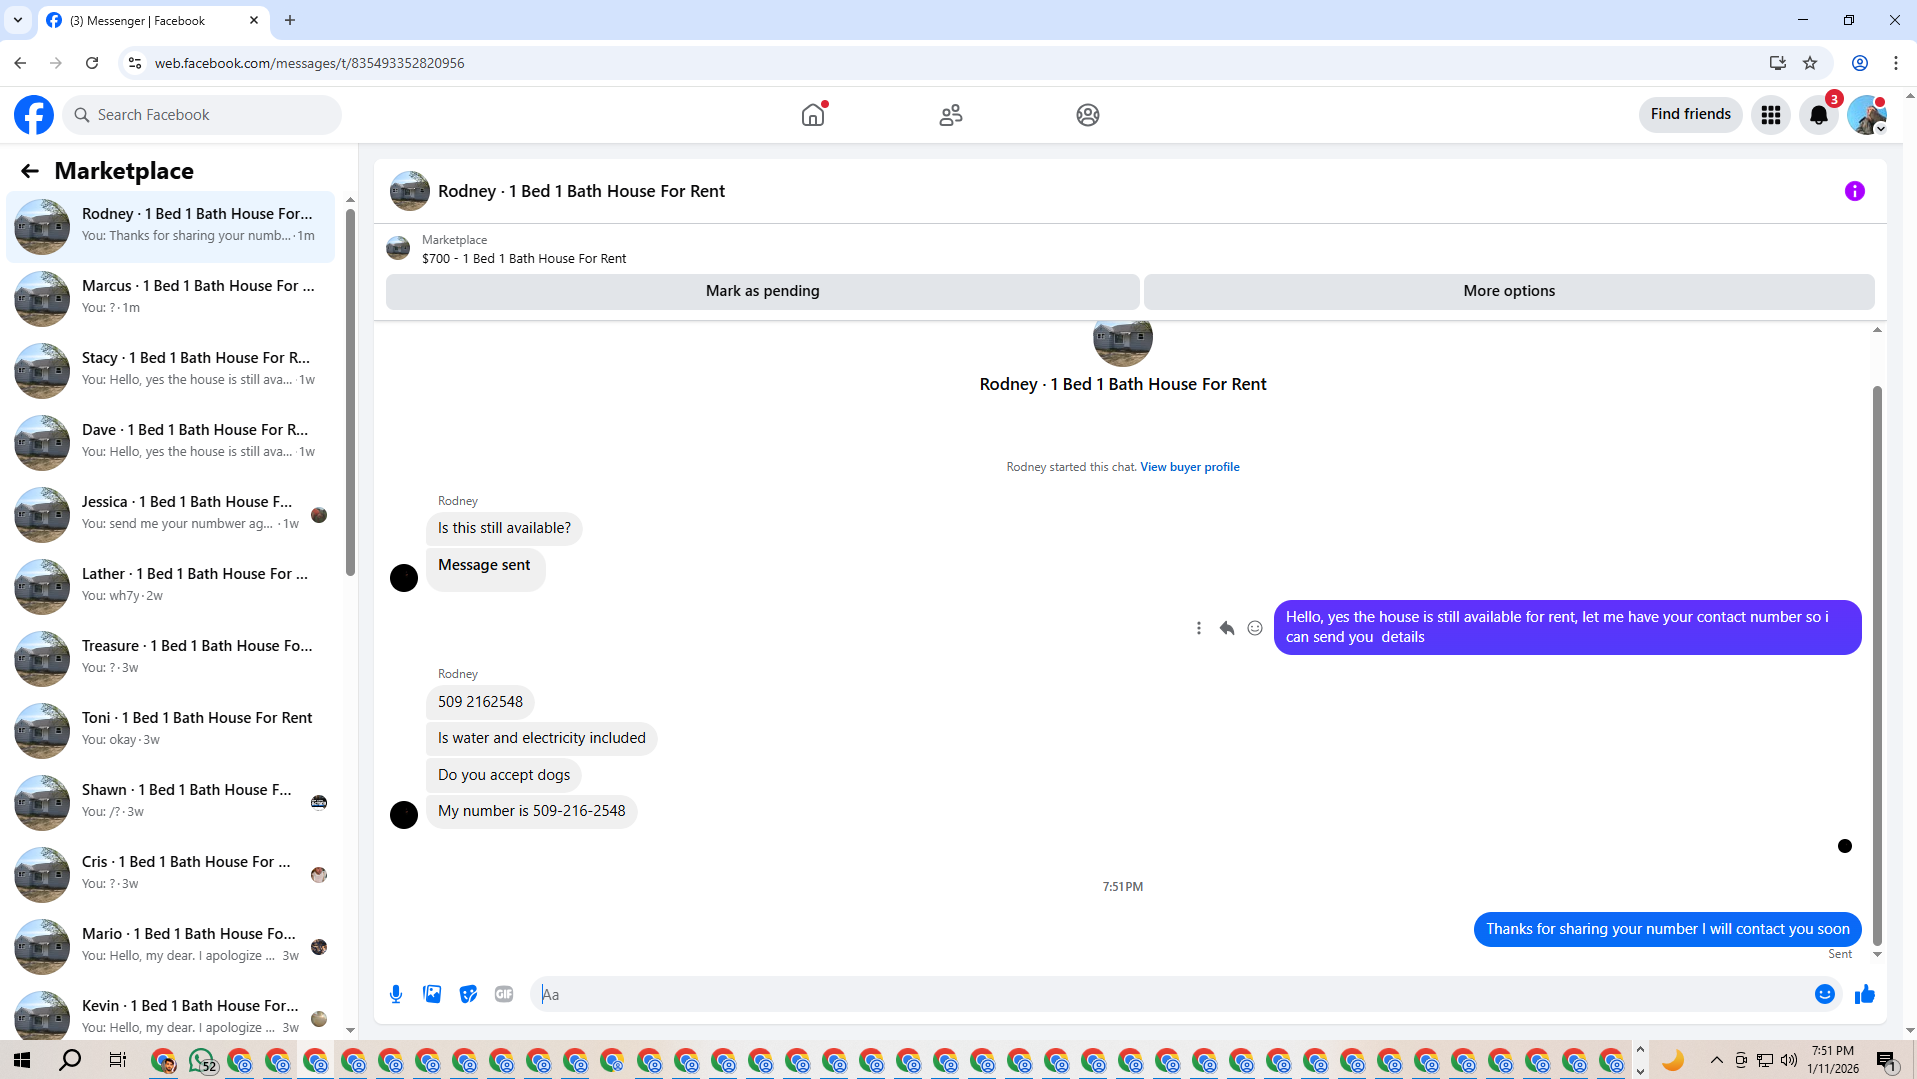Mark the listing as pending
This screenshot has width=1917, height=1079.
(763, 291)
